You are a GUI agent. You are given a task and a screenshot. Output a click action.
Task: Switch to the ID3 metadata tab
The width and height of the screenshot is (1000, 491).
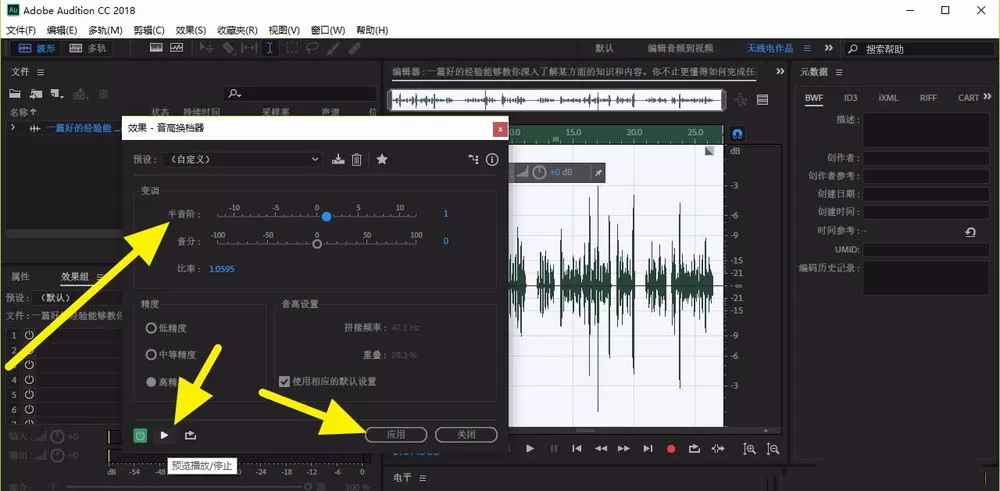(851, 98)
